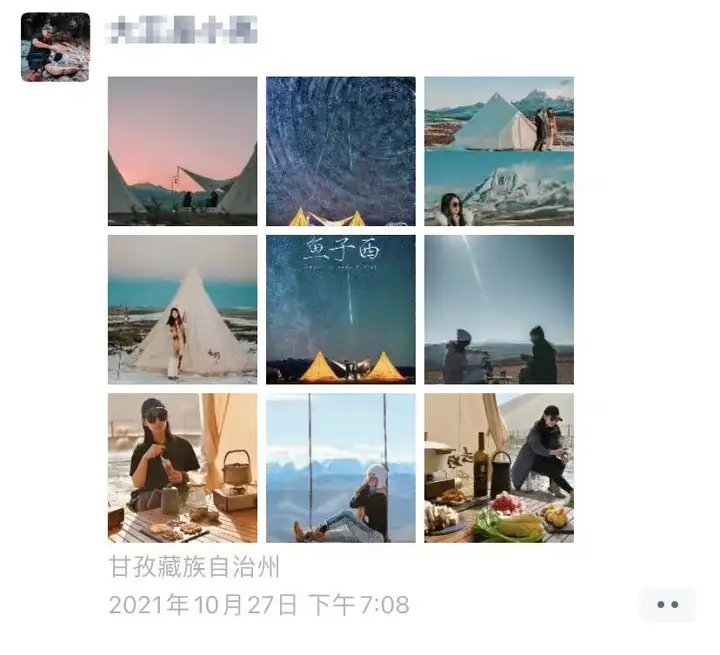Click the 鱼子西 title text in poster

(x=342, y=250)
